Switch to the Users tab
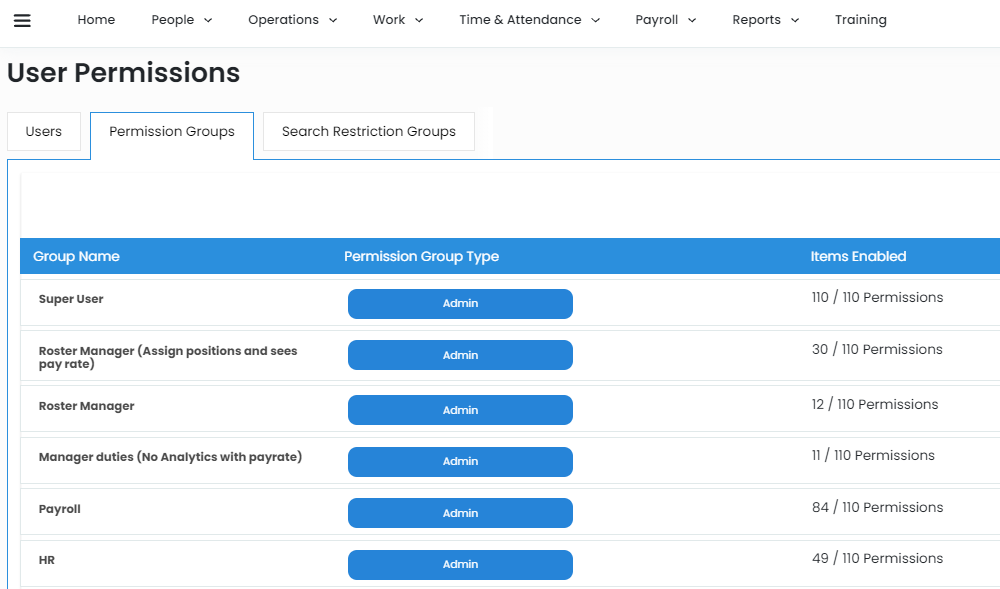 (44, 132)
